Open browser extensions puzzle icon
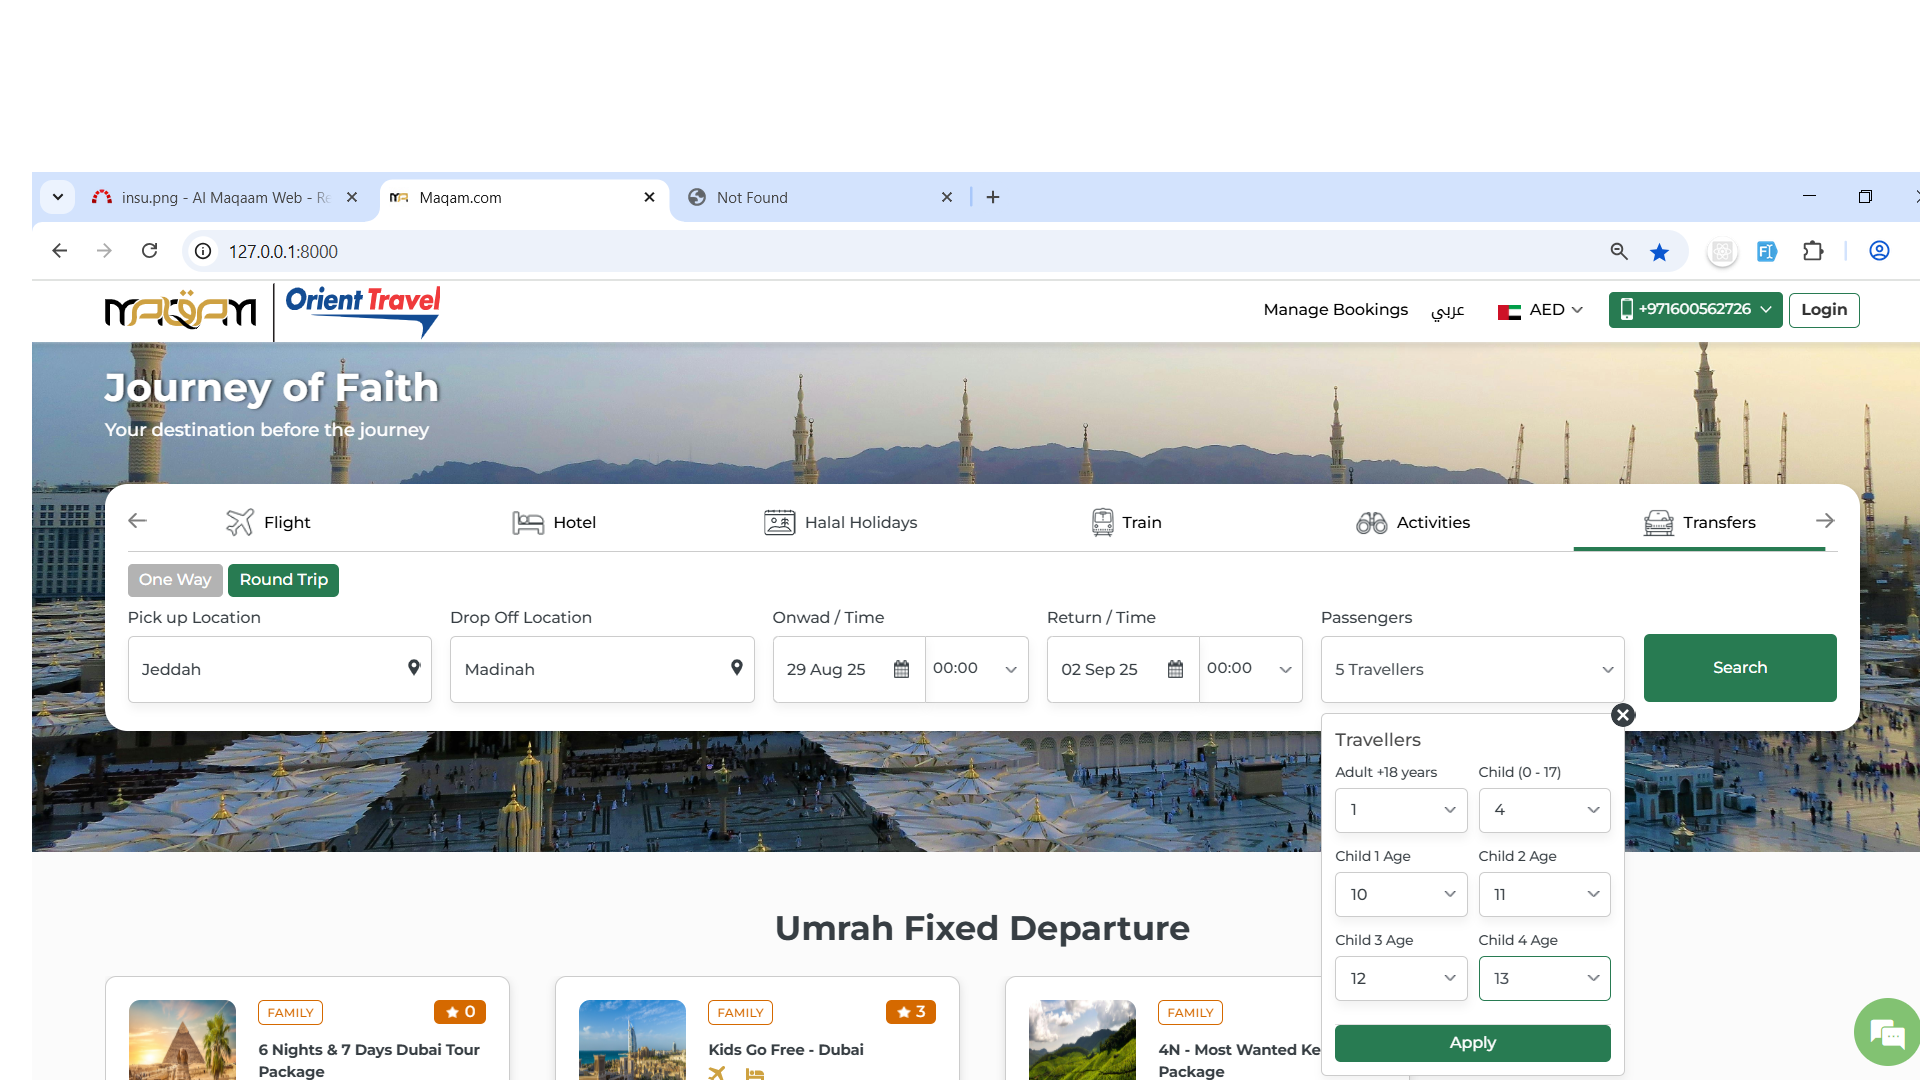1920x1080 pixels. [1813, 252]
